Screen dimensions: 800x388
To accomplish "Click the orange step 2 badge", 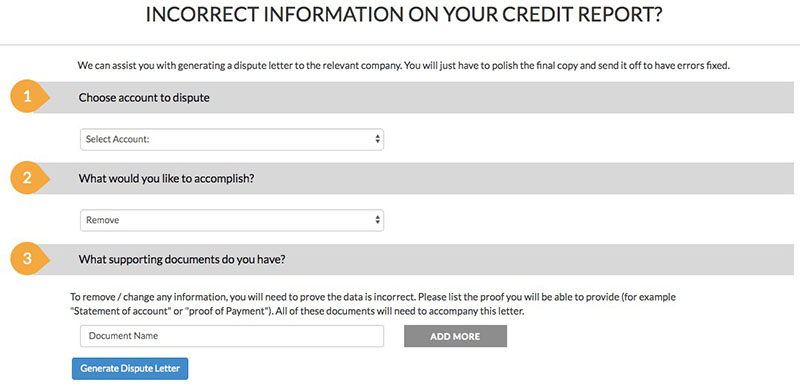I will pos(29,178).
